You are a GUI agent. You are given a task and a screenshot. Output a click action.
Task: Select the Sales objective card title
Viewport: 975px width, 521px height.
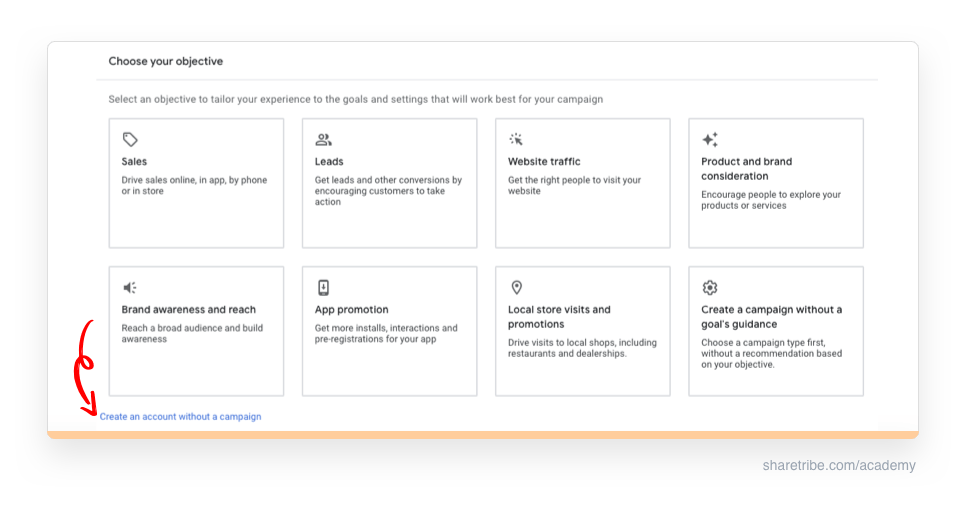coord(134,162)
